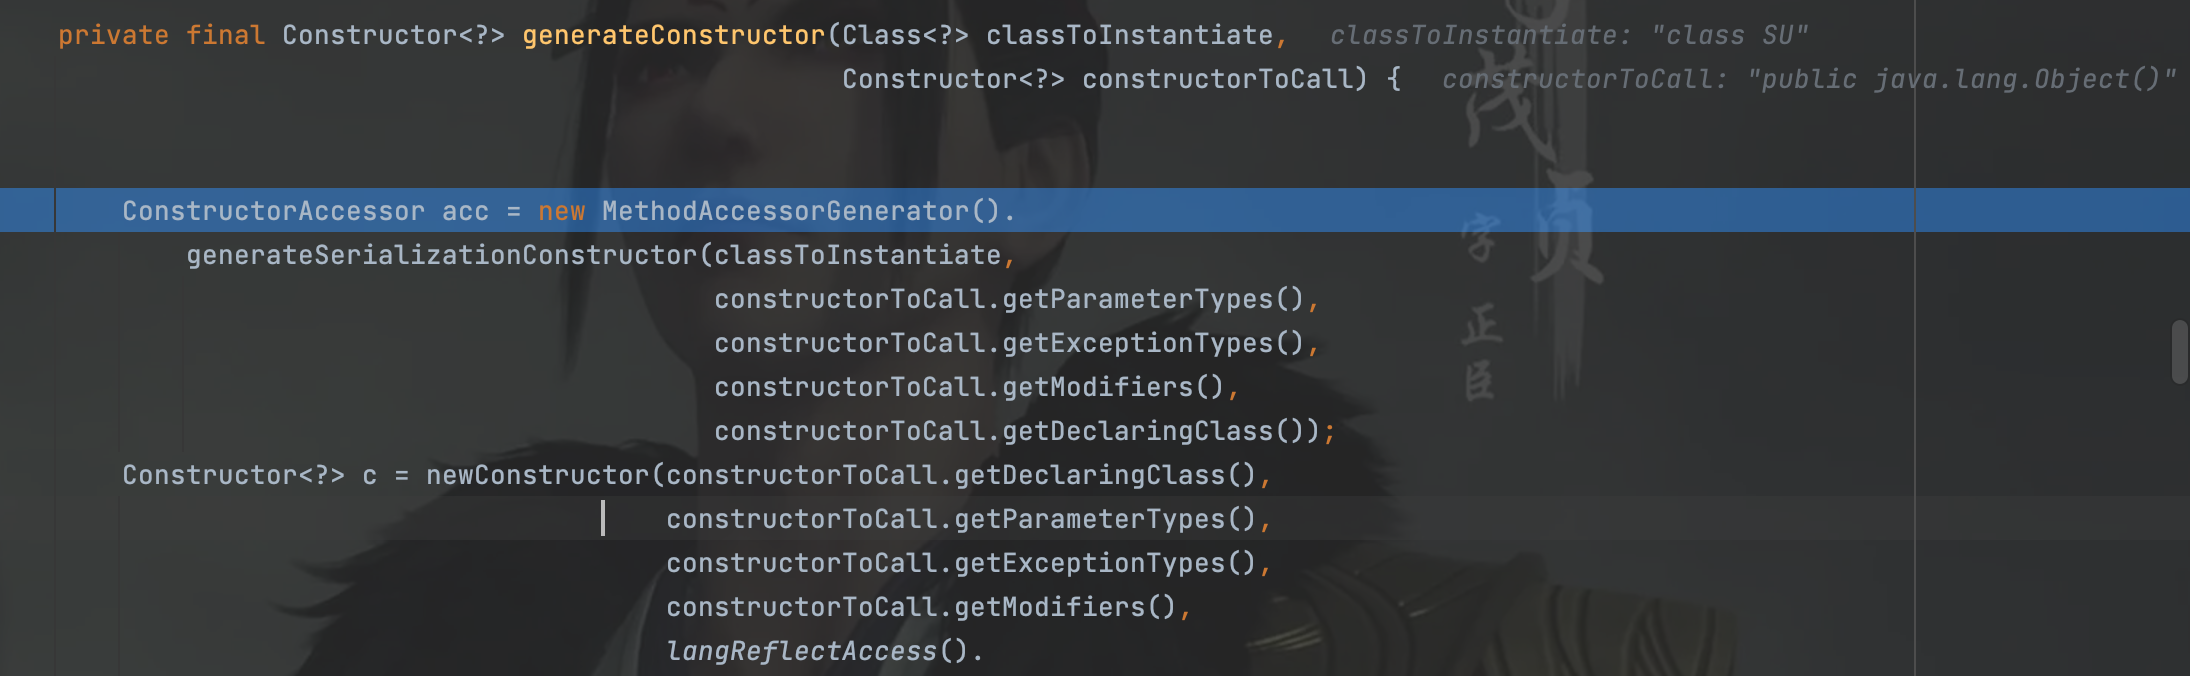Click getModifiers() directly above langReflectAccess
2190x676 pixels.
1065,607
